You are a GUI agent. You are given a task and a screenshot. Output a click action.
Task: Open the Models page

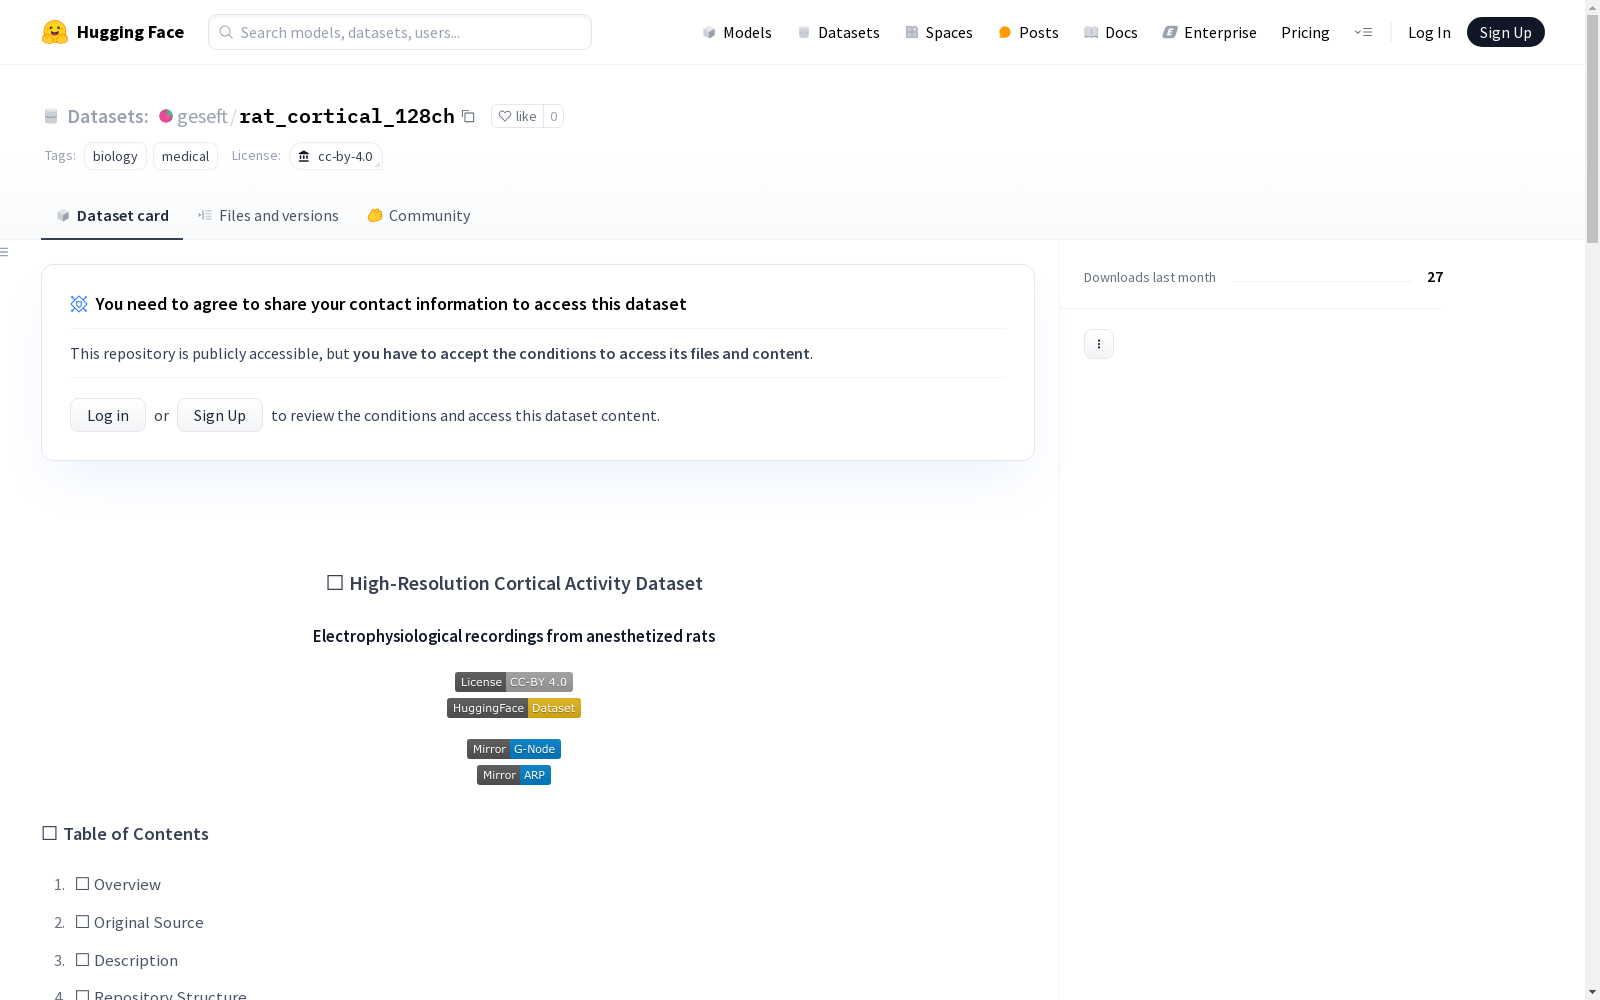[x=737, y=32]
